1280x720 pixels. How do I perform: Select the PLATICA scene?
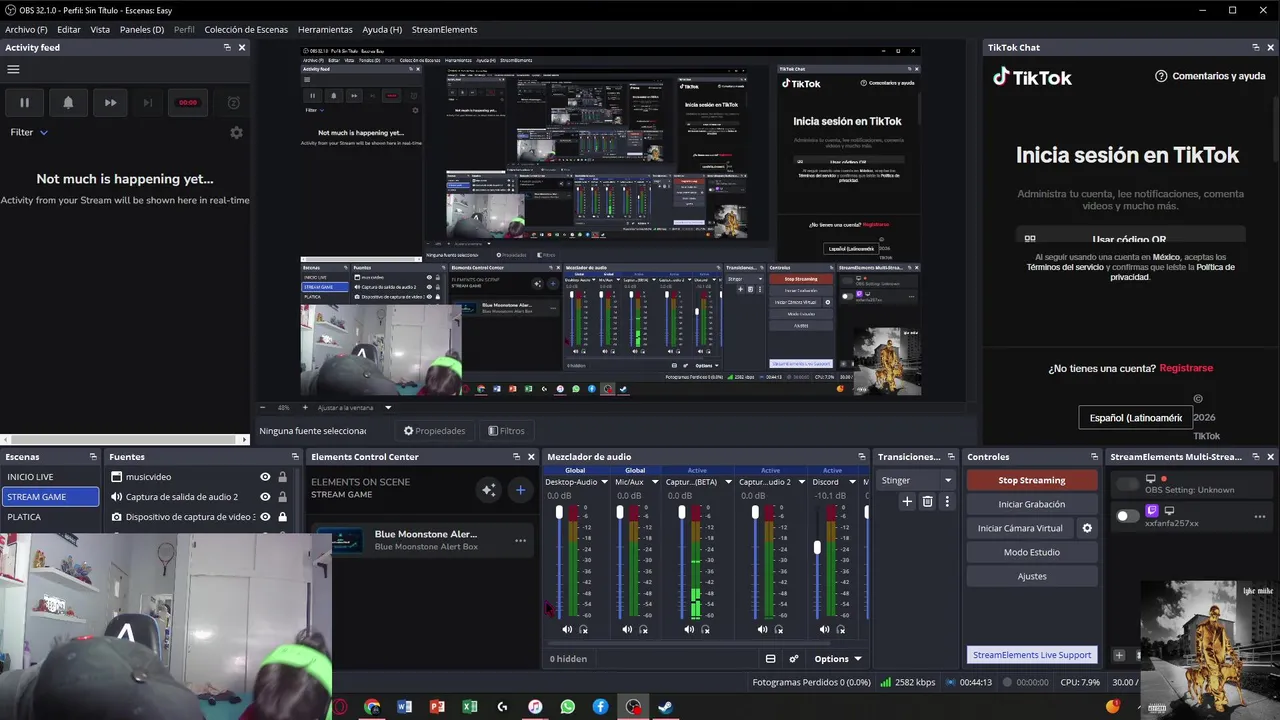(50, 517)
